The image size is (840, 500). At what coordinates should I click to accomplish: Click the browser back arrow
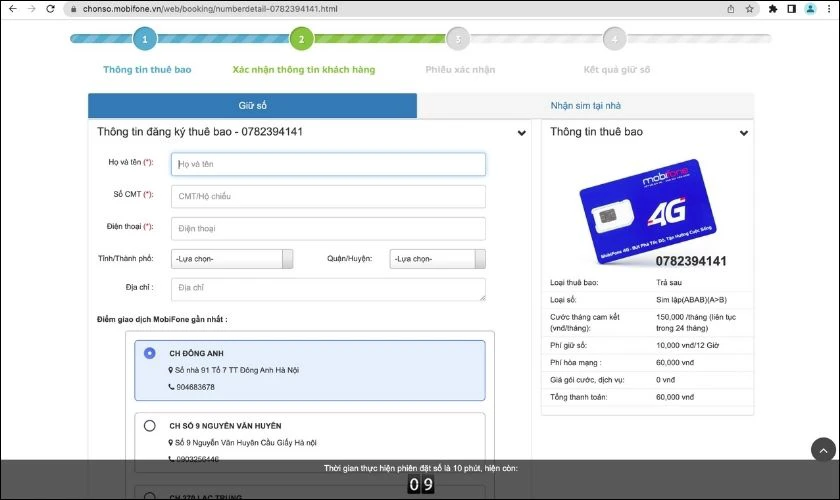click(11, 8)
